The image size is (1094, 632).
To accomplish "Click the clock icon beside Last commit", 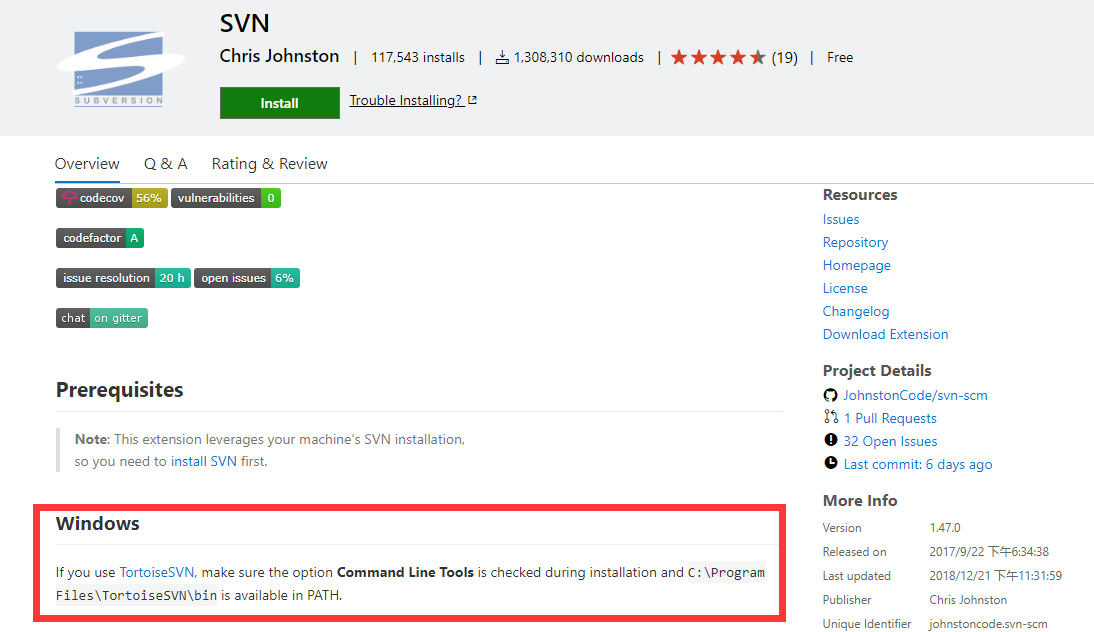I will 831,464.
